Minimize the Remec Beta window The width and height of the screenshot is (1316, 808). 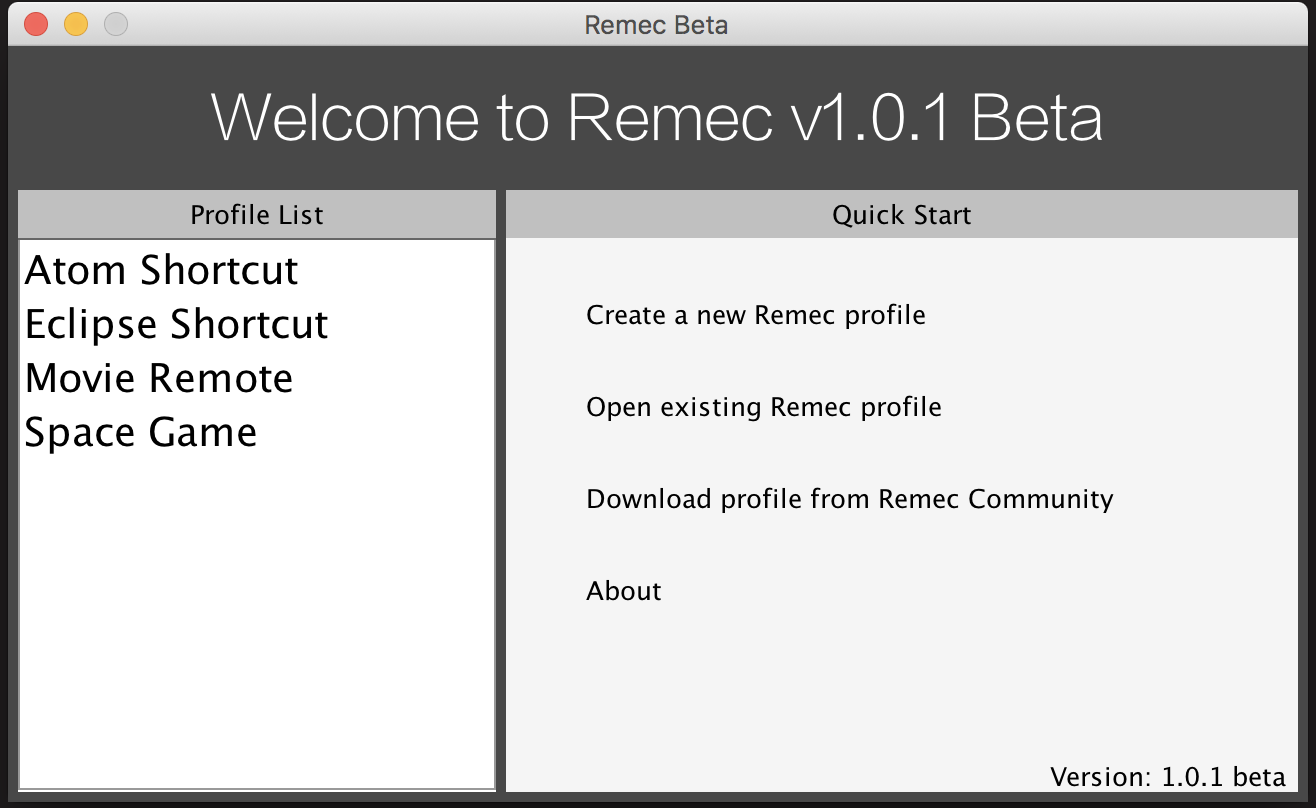point(76,24)
